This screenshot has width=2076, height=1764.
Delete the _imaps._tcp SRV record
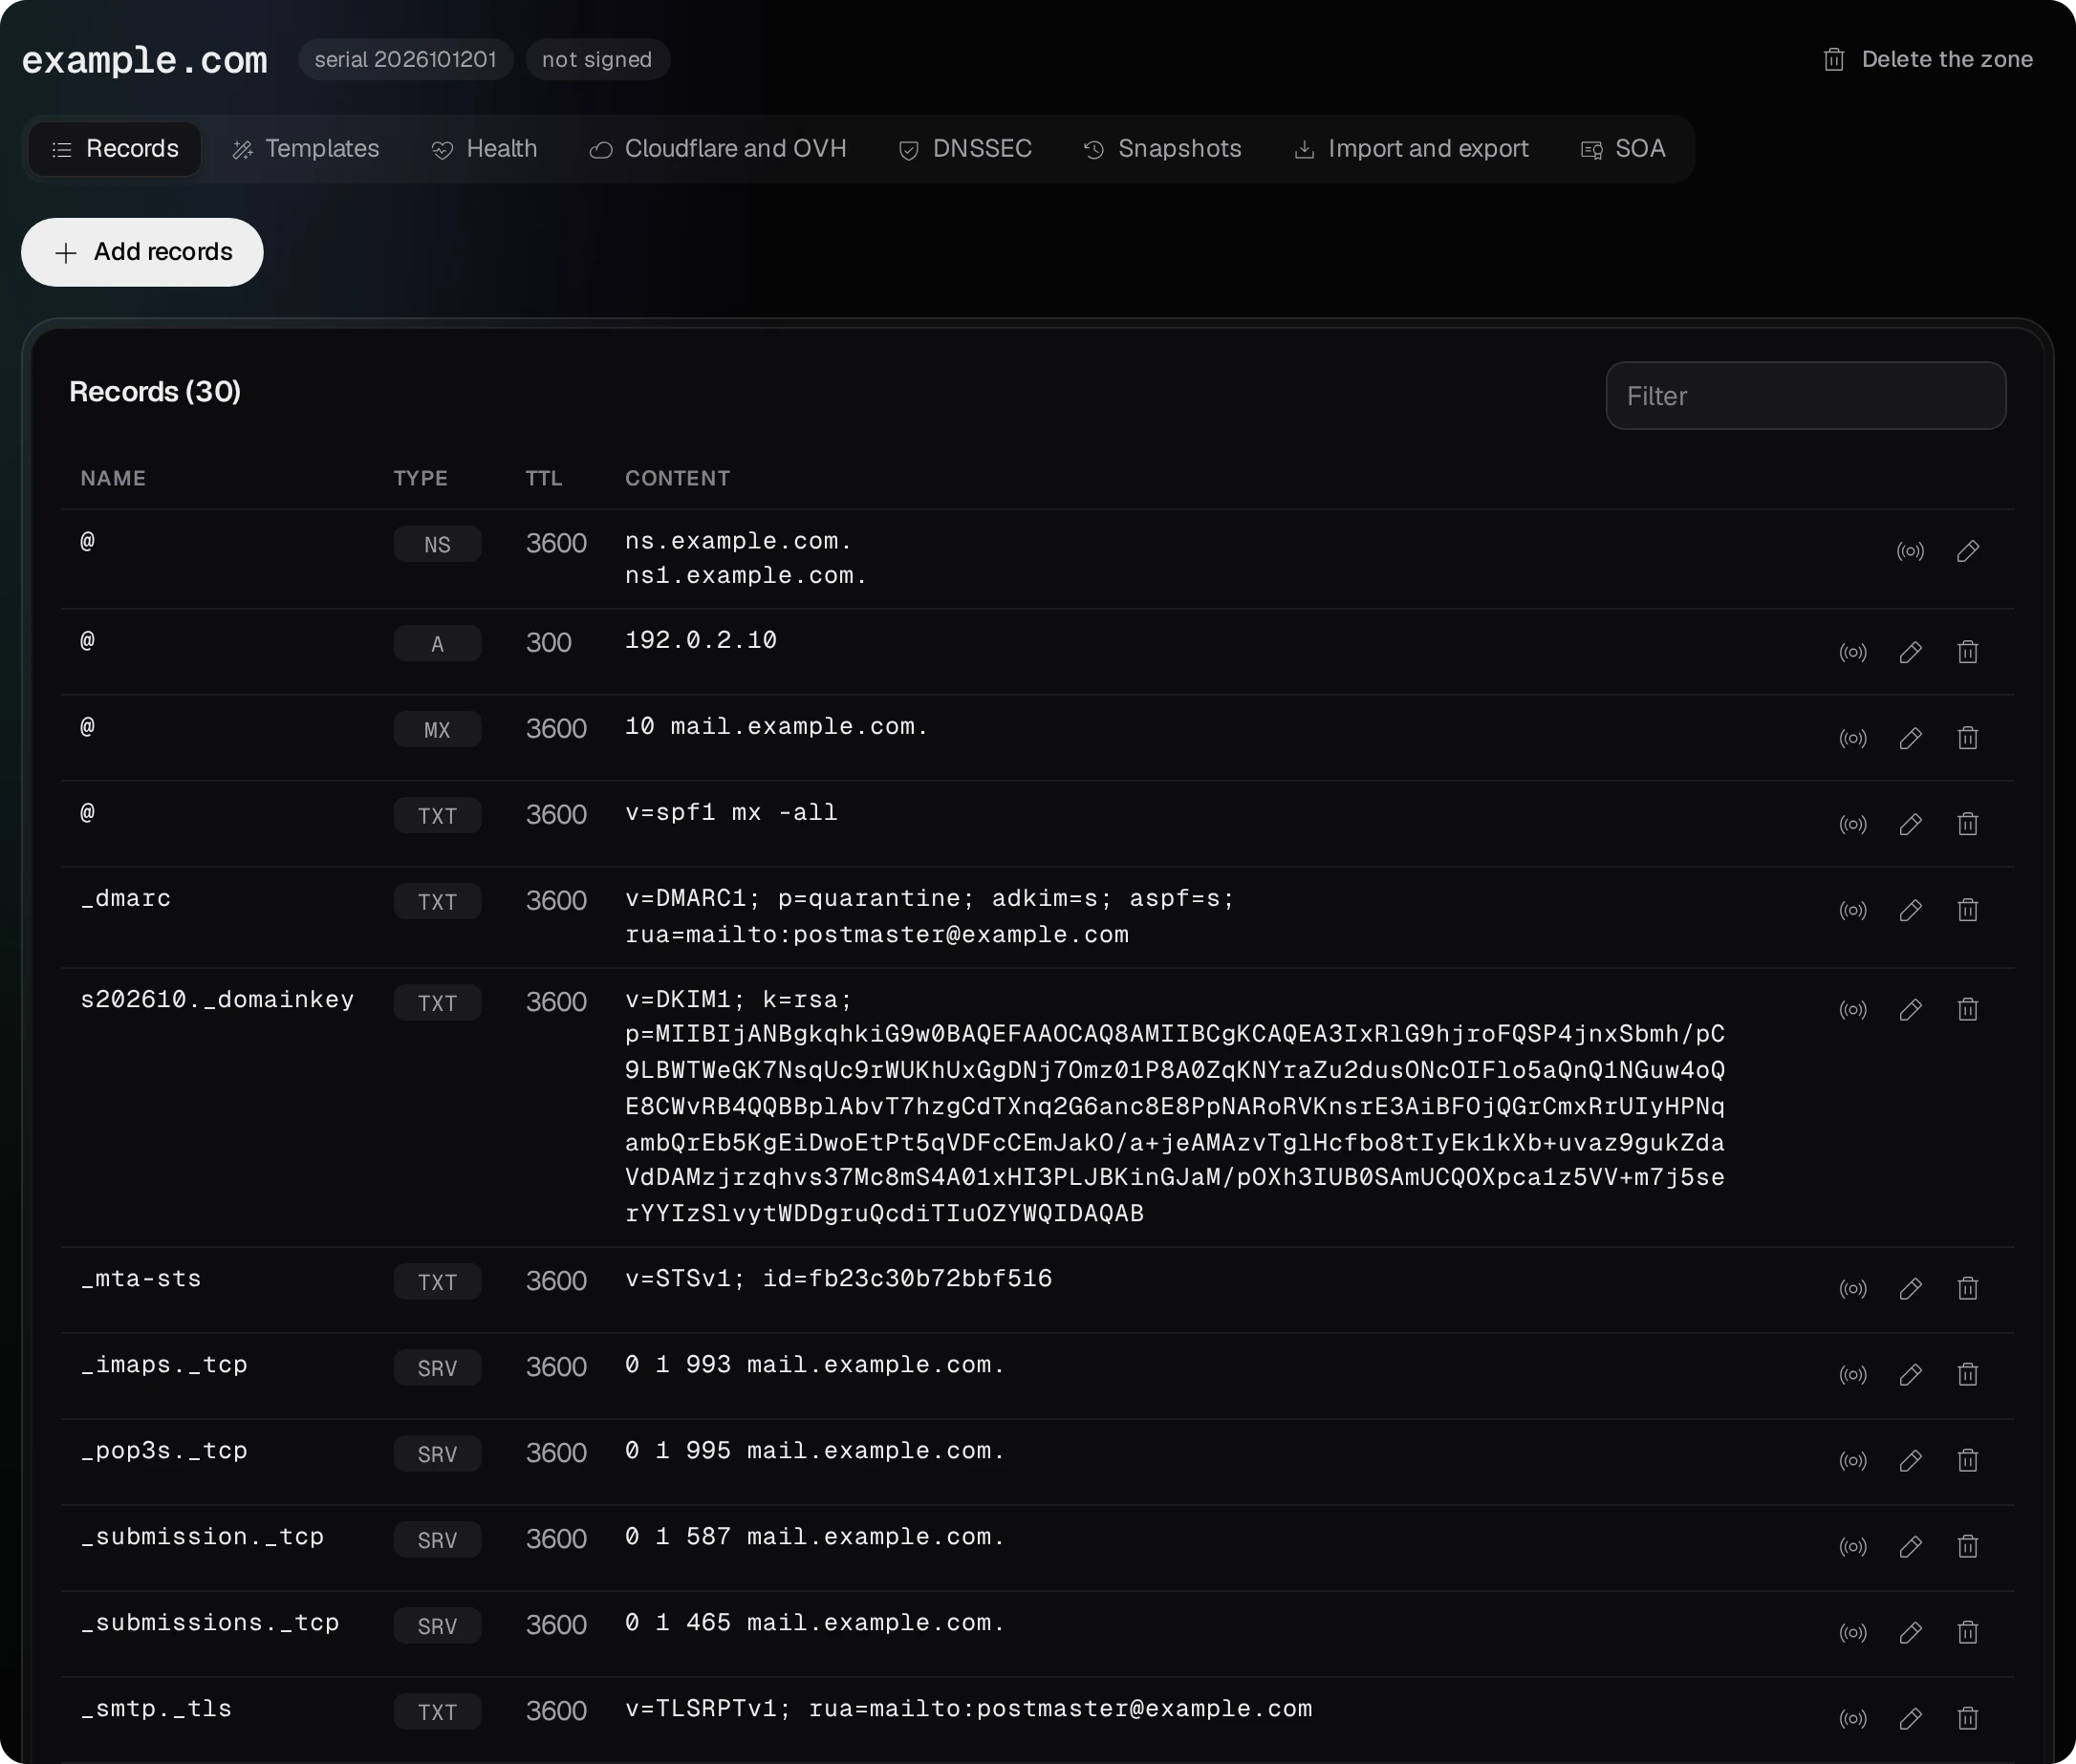(1968, 1374)
